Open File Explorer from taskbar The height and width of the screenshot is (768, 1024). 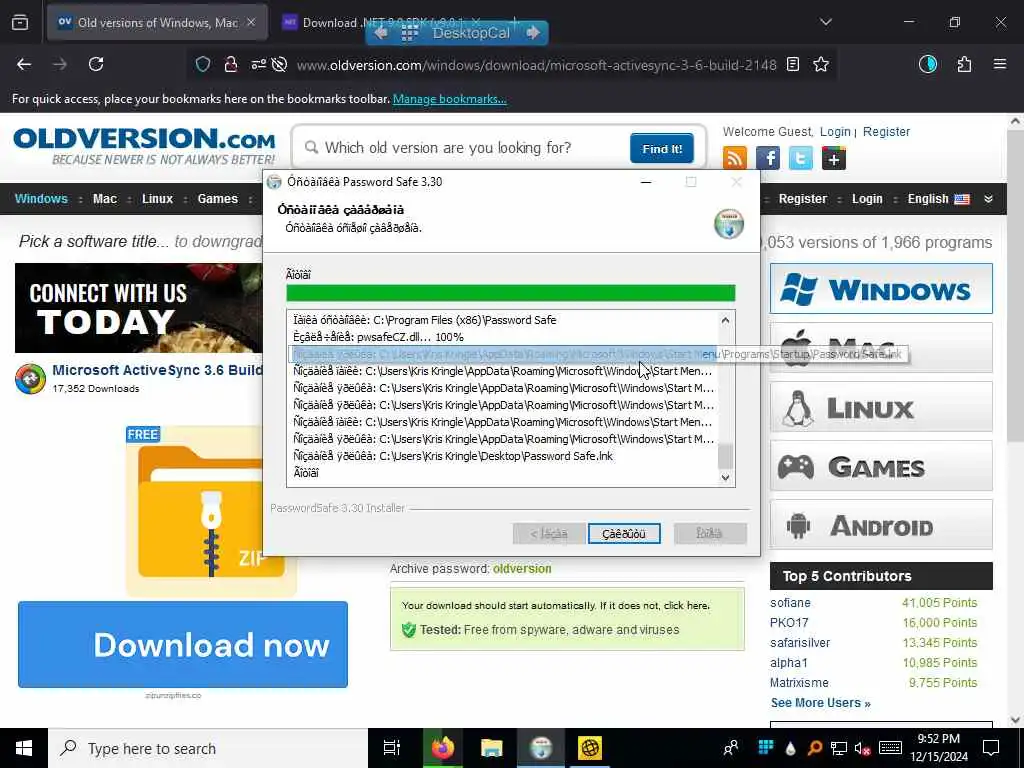[x=491, y=748]
